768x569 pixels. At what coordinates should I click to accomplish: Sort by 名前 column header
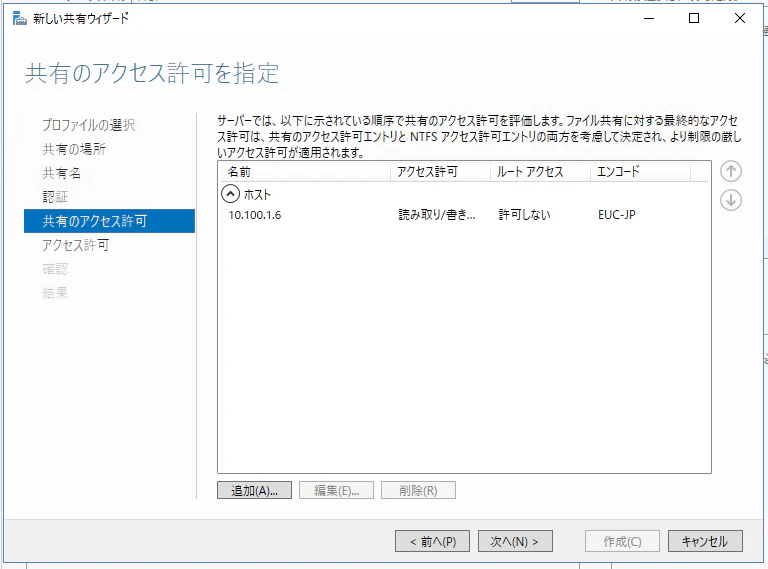click(304, 172)
